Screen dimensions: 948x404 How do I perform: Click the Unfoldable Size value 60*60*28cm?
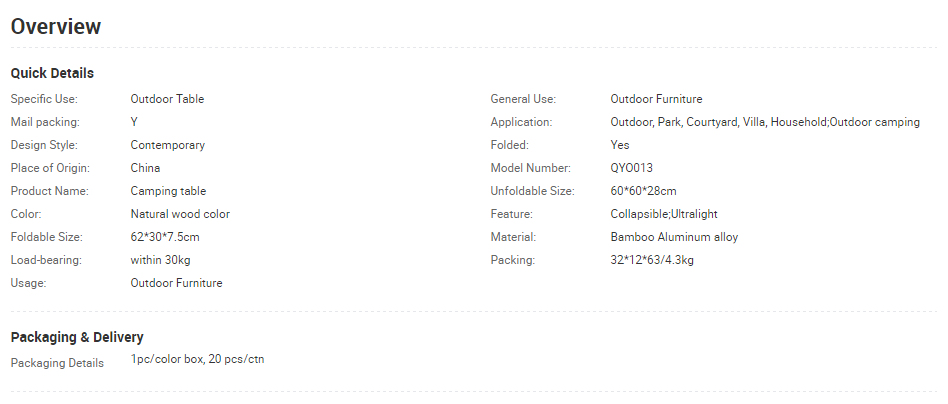click(x=643, y=191)
